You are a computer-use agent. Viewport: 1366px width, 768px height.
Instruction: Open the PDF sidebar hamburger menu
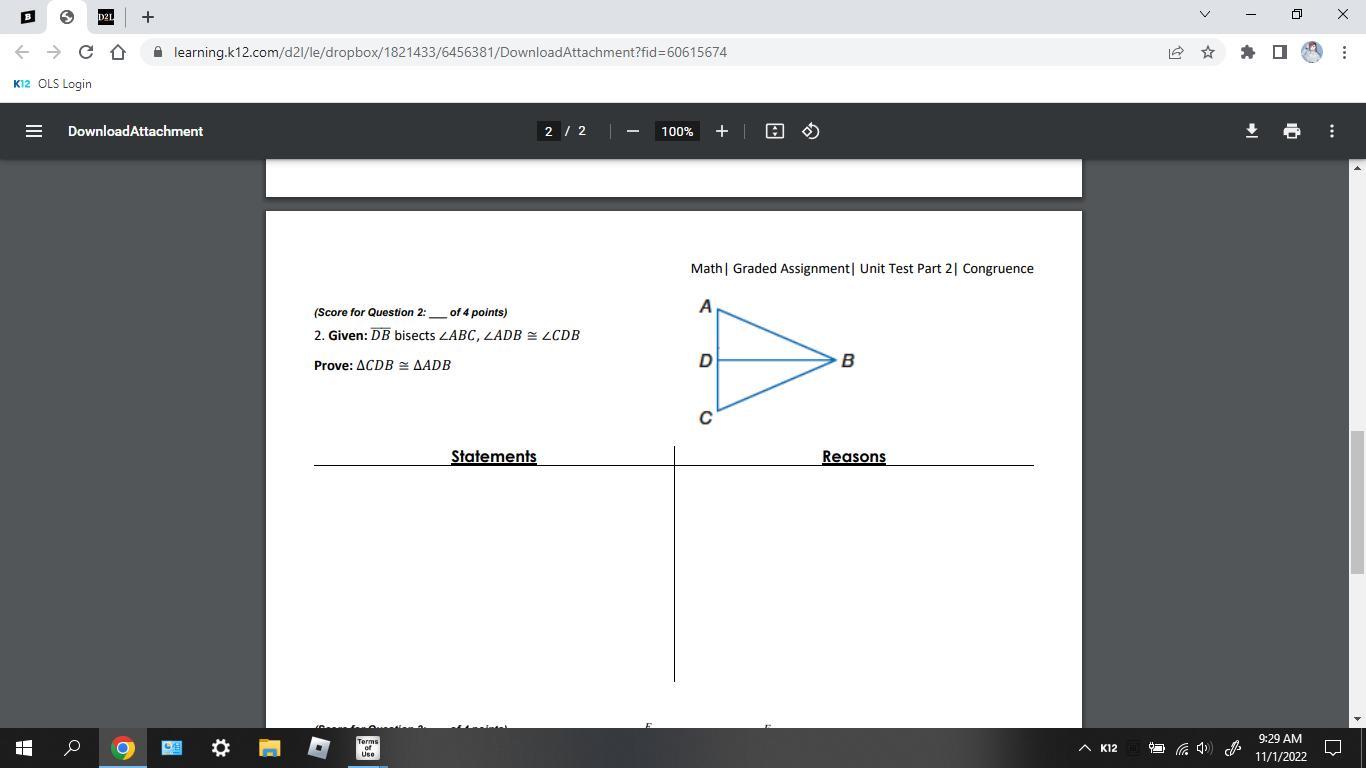pos(33,131)
